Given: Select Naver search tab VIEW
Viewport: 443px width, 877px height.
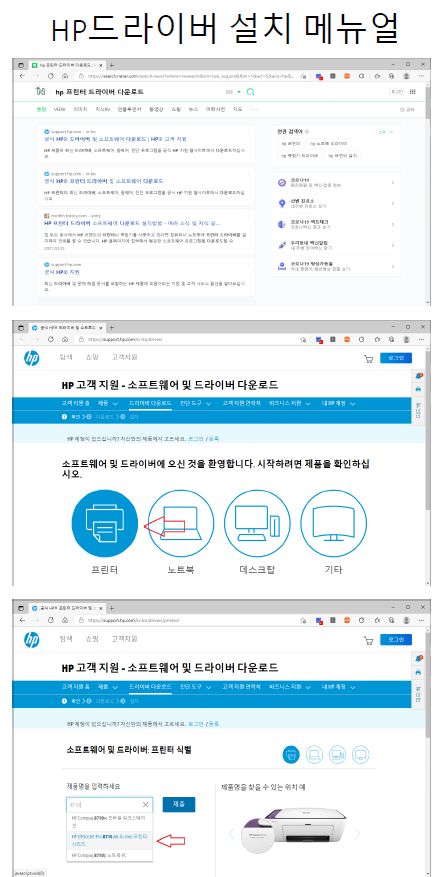Looking at the screenshot, I should [59, 110].
